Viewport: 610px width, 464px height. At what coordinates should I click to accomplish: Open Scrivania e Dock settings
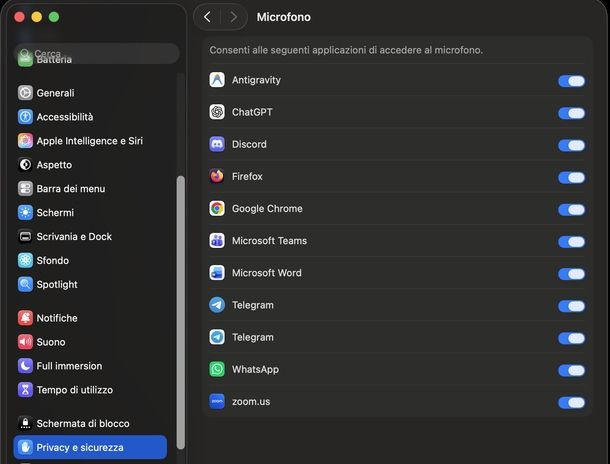point(91,236)
